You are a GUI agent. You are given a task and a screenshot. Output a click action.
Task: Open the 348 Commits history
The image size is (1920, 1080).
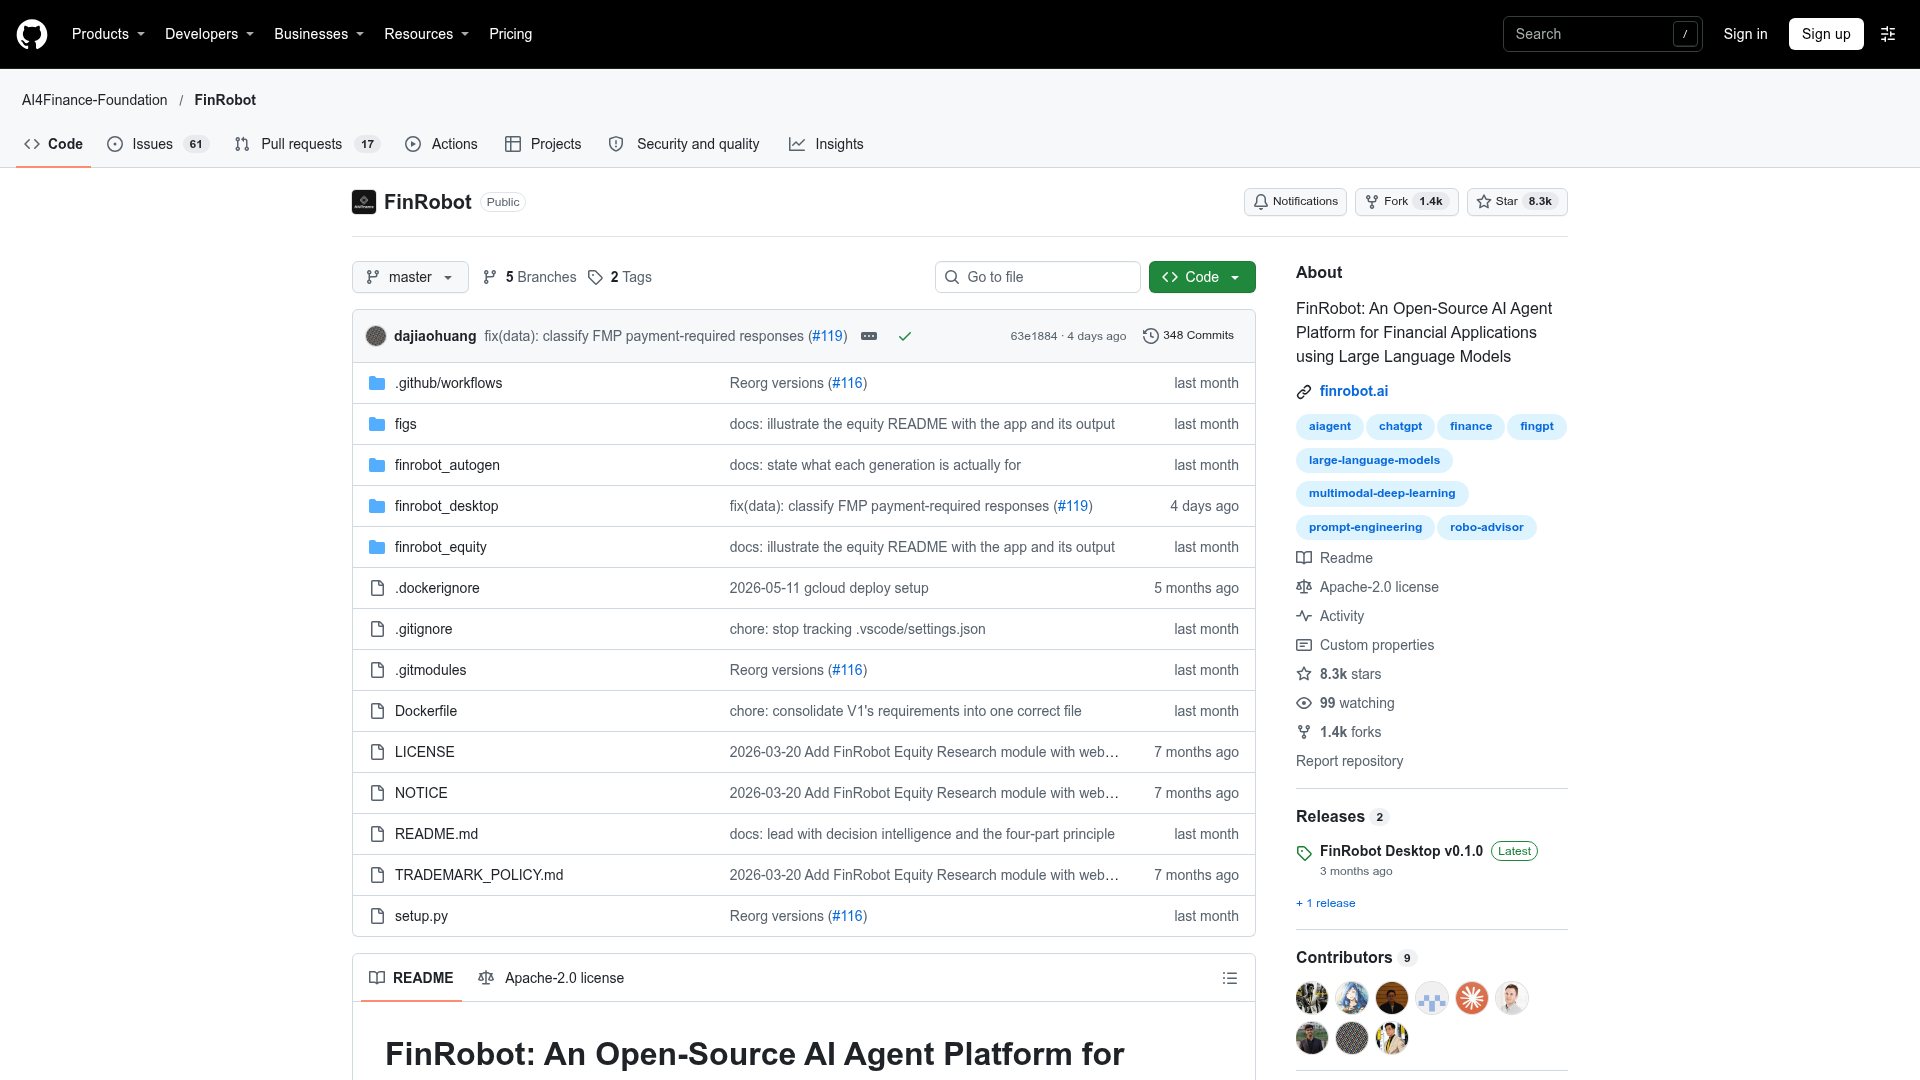(1189, 336)
